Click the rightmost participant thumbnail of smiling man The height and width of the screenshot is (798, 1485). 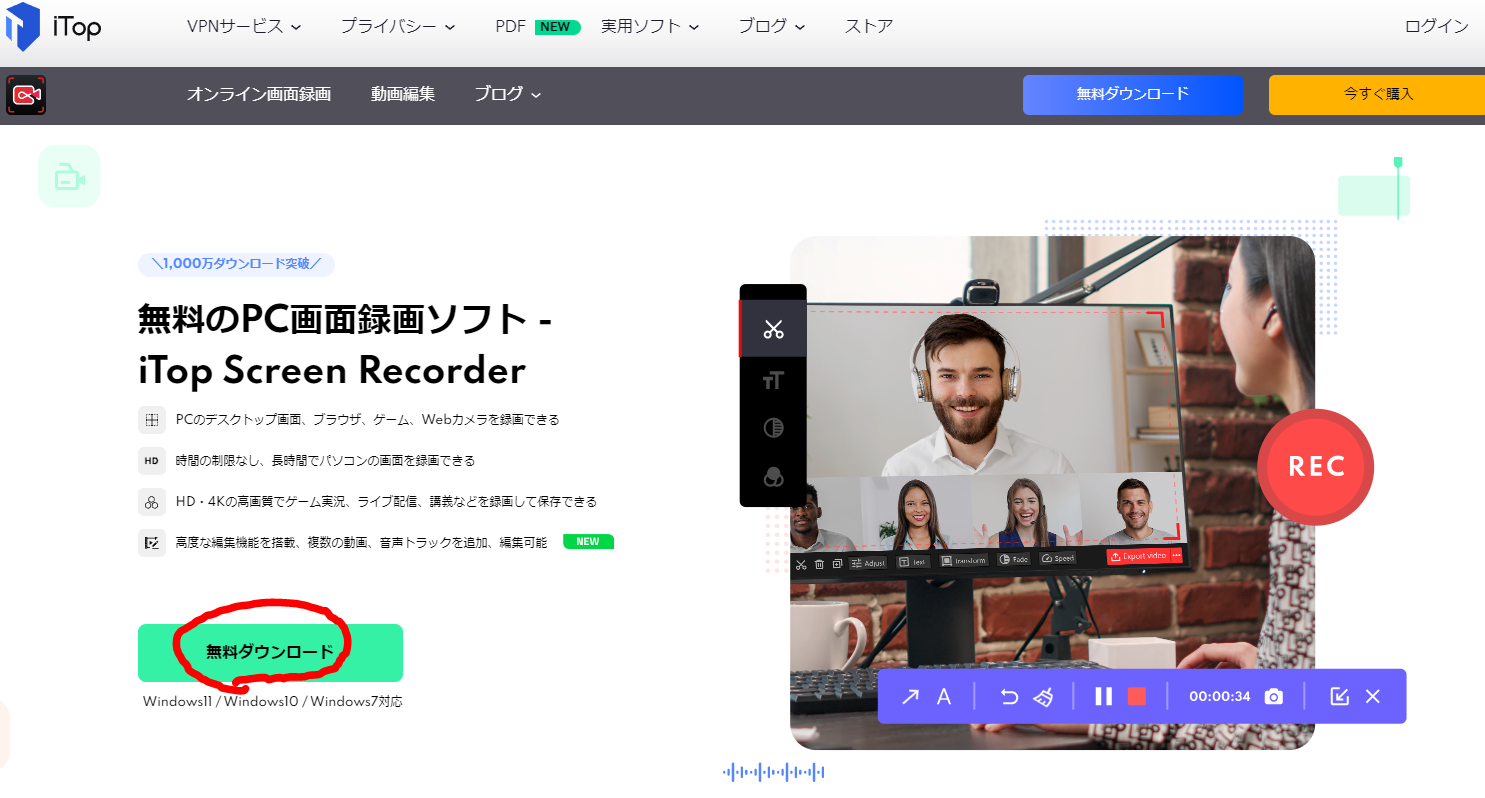click(1136, 509)
